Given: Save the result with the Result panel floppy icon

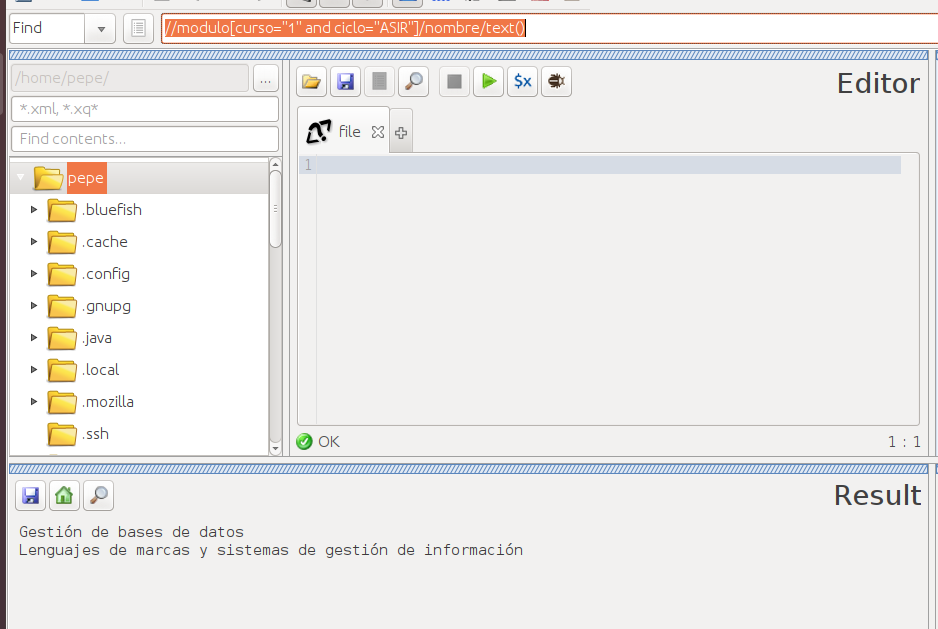Looking at the screenshot, I should pyautogui.click(x=31, y=496).
